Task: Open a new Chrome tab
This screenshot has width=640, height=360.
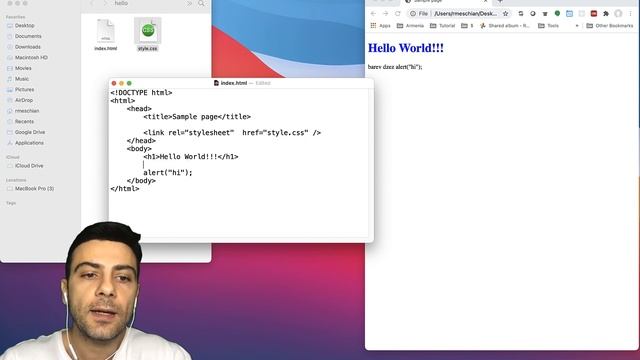Action: tap(500, 2)
